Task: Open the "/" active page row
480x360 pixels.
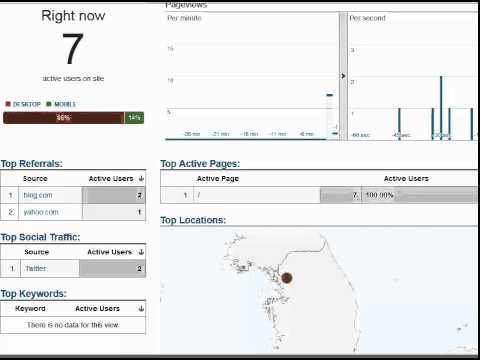Action: coord(319,195)
